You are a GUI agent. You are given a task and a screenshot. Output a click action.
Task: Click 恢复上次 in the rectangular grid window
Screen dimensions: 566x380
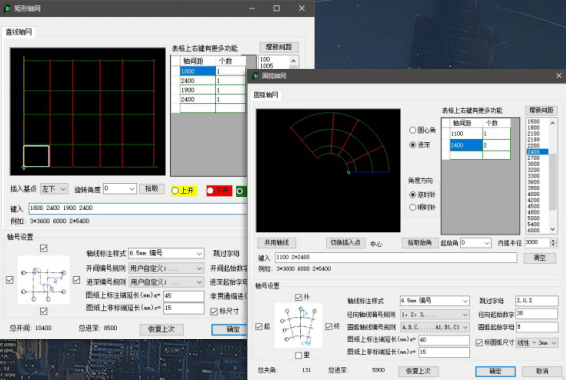point(162,329)
